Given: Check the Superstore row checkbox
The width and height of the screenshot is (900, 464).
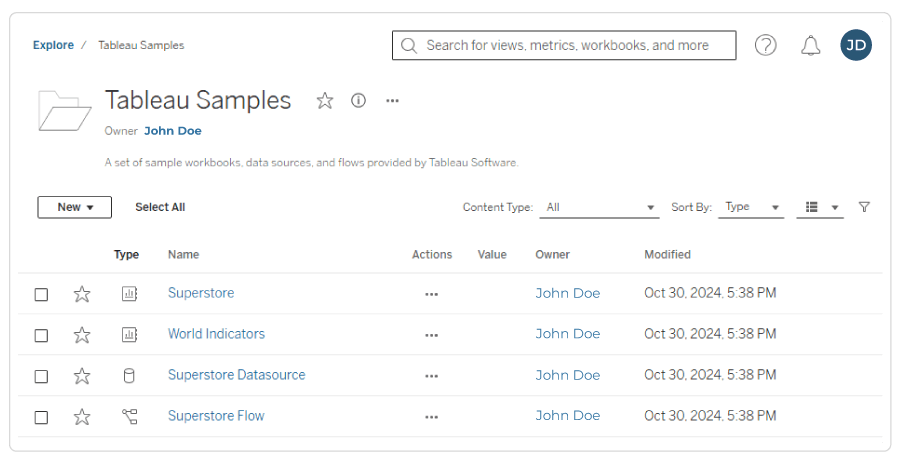Looking at the screenshot, I should pos(41,295).
